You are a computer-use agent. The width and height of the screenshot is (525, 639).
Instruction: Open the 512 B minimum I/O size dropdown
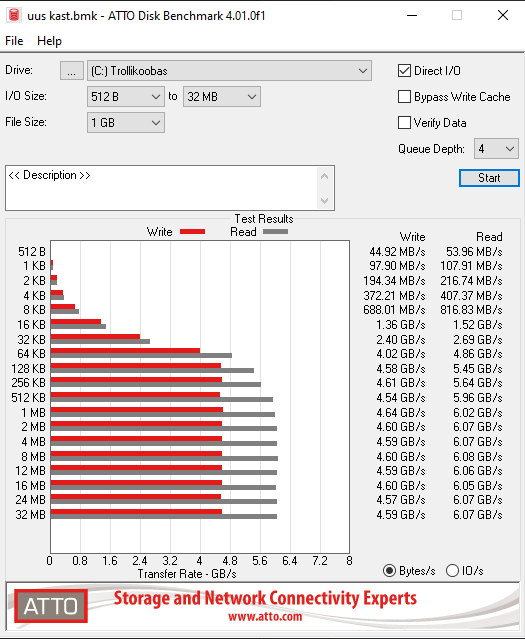coord(126,97)
